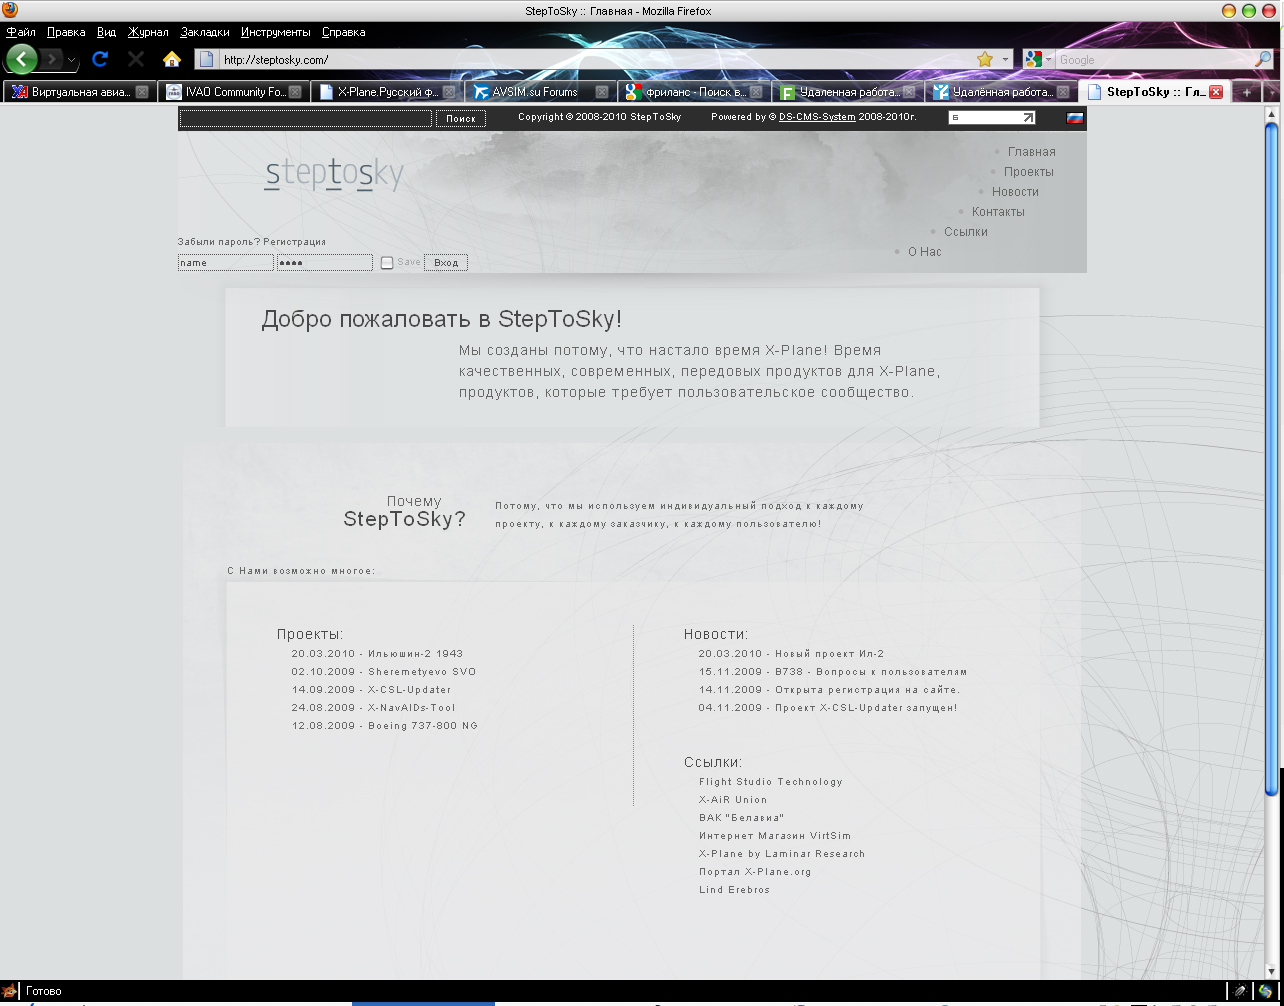
Task: Open the DS-CMS-System link
Action: [x=817, y=117]
